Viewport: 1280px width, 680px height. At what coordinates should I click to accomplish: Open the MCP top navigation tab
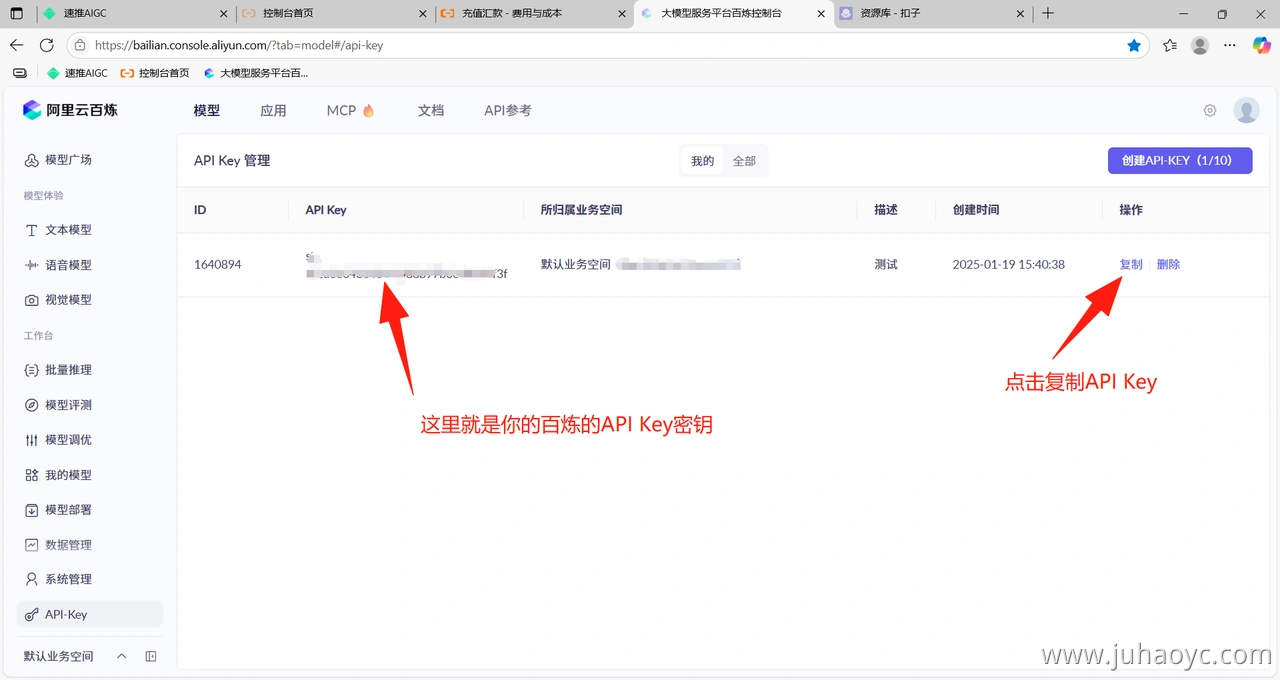350,111
